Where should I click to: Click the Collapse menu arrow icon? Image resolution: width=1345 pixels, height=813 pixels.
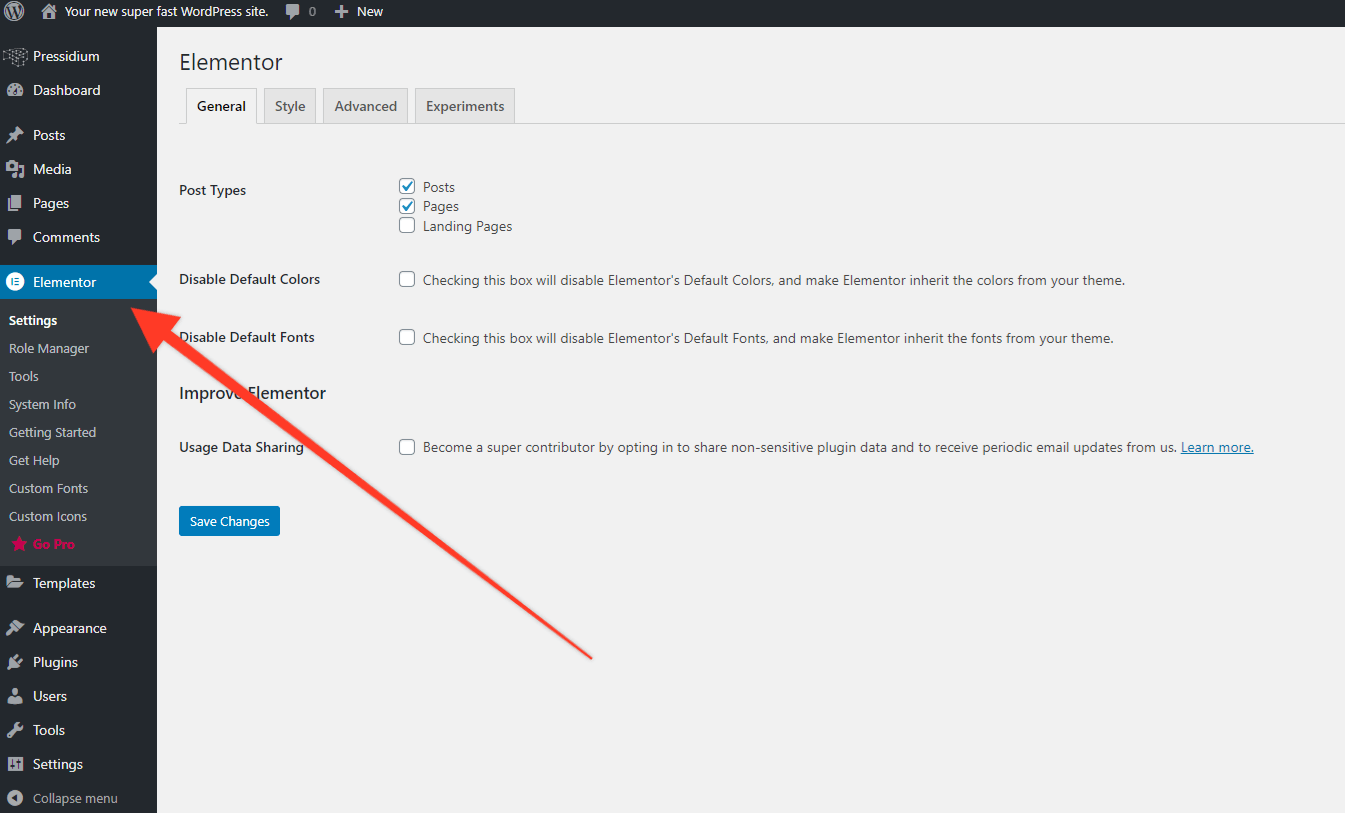click(x=15, y=798)
